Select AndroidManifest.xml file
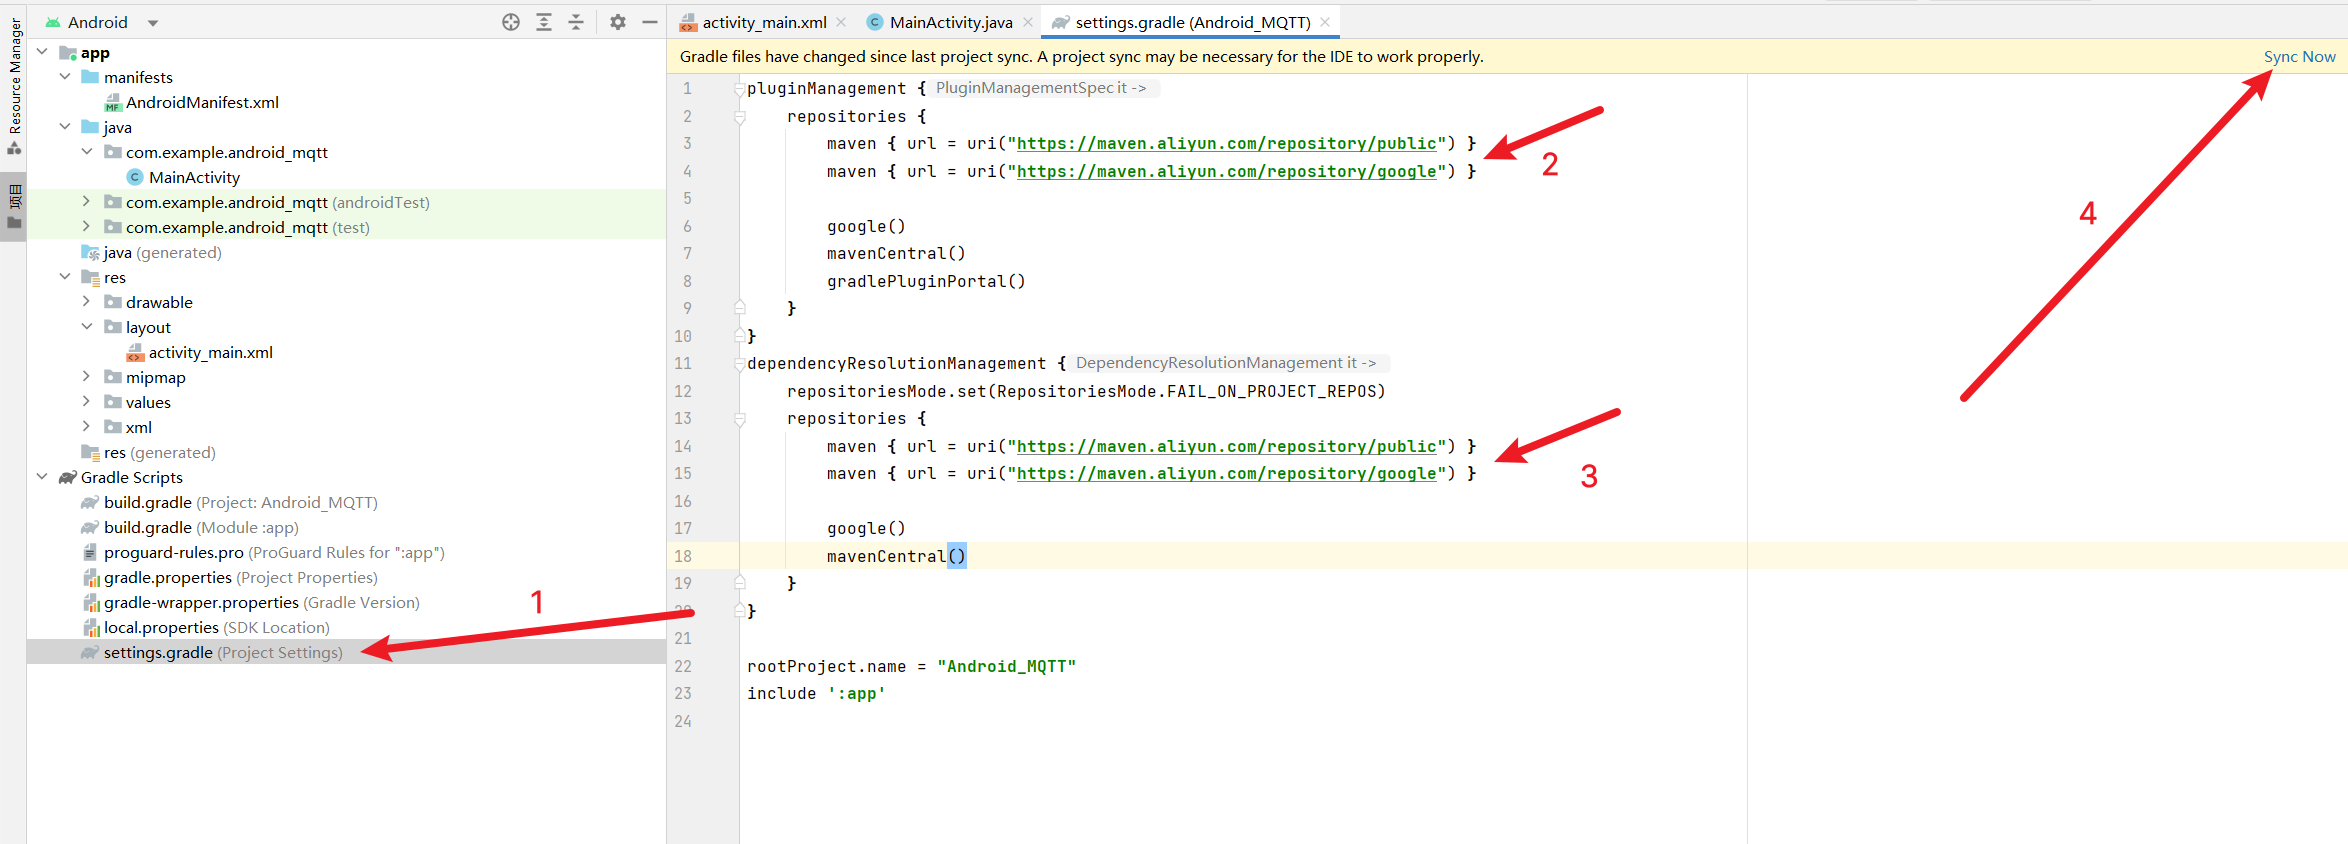Viewport: 2348px width, 844px height. pyautogui.click(x=202, y=102)
